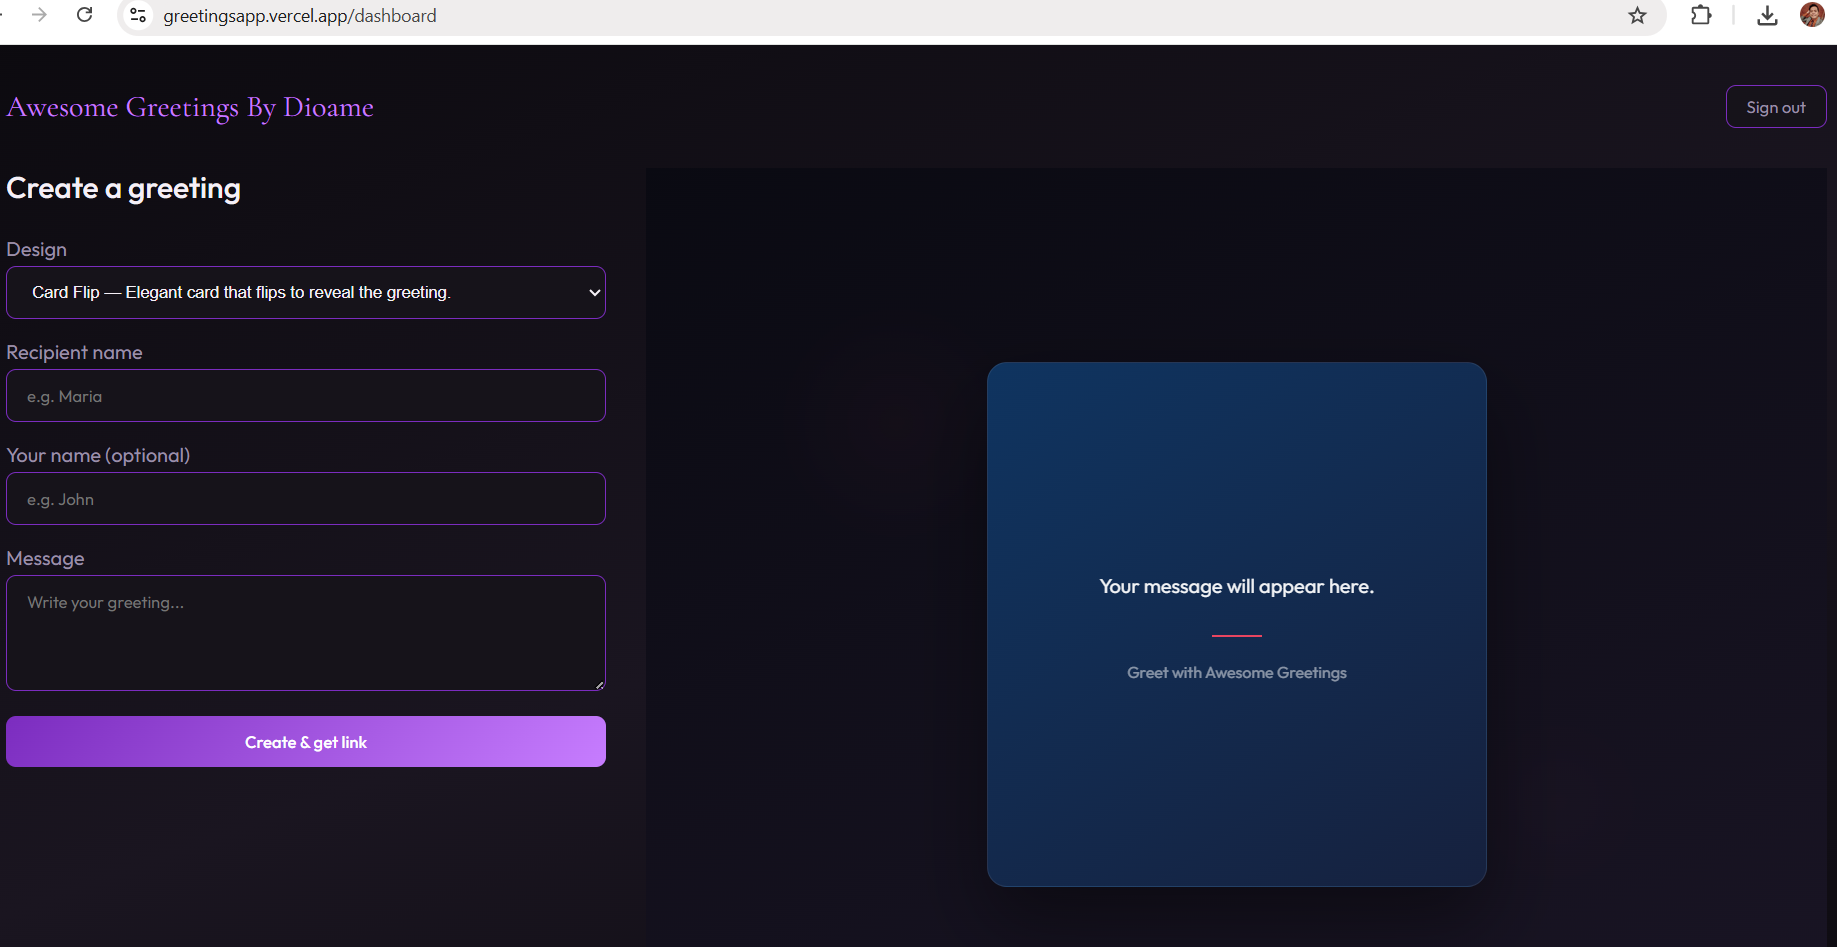Click the address bar URL text
The width and height of the screenshot is (1837, 947).
point(300,16)
